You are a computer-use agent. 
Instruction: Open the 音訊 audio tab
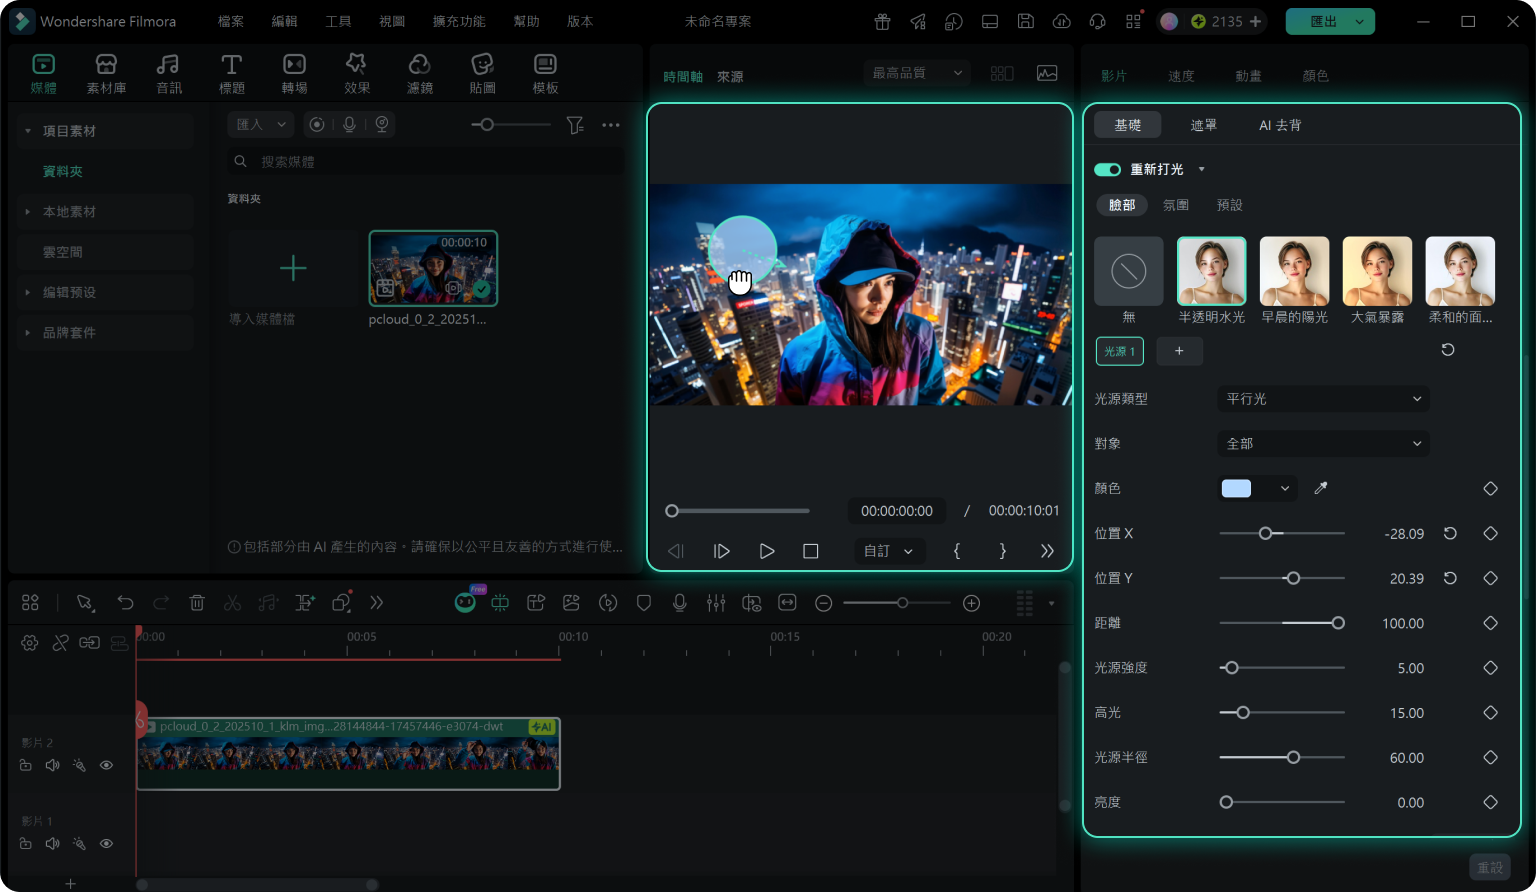[x=169, y=74]
